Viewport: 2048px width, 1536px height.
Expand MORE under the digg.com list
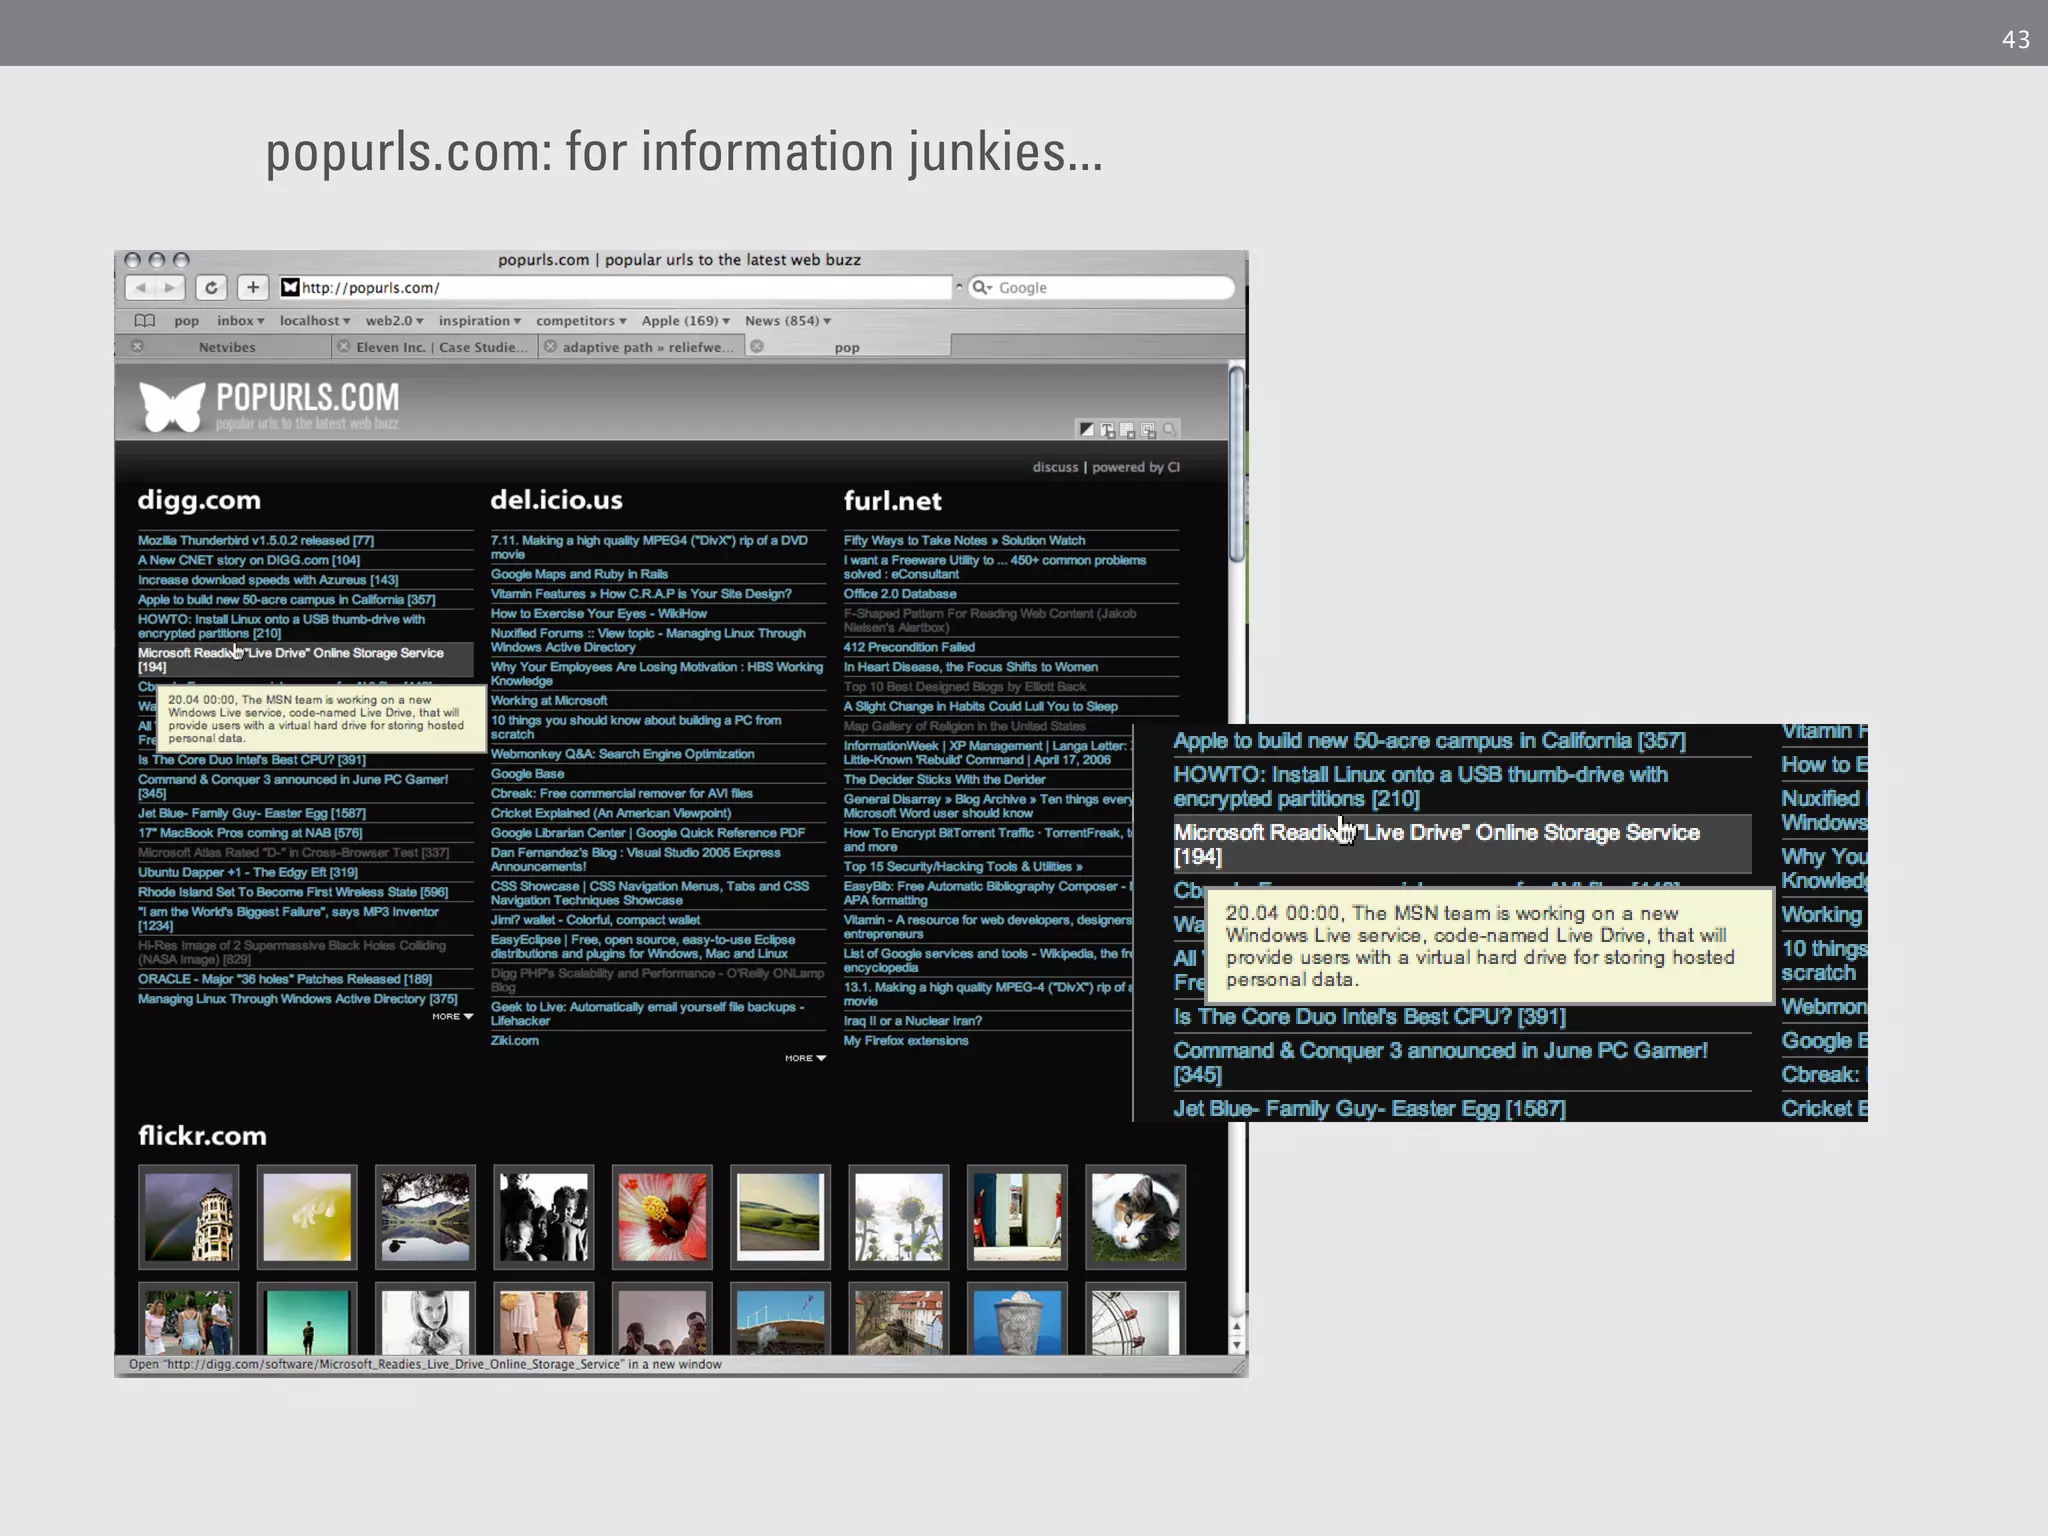[x=452, y=1016]
